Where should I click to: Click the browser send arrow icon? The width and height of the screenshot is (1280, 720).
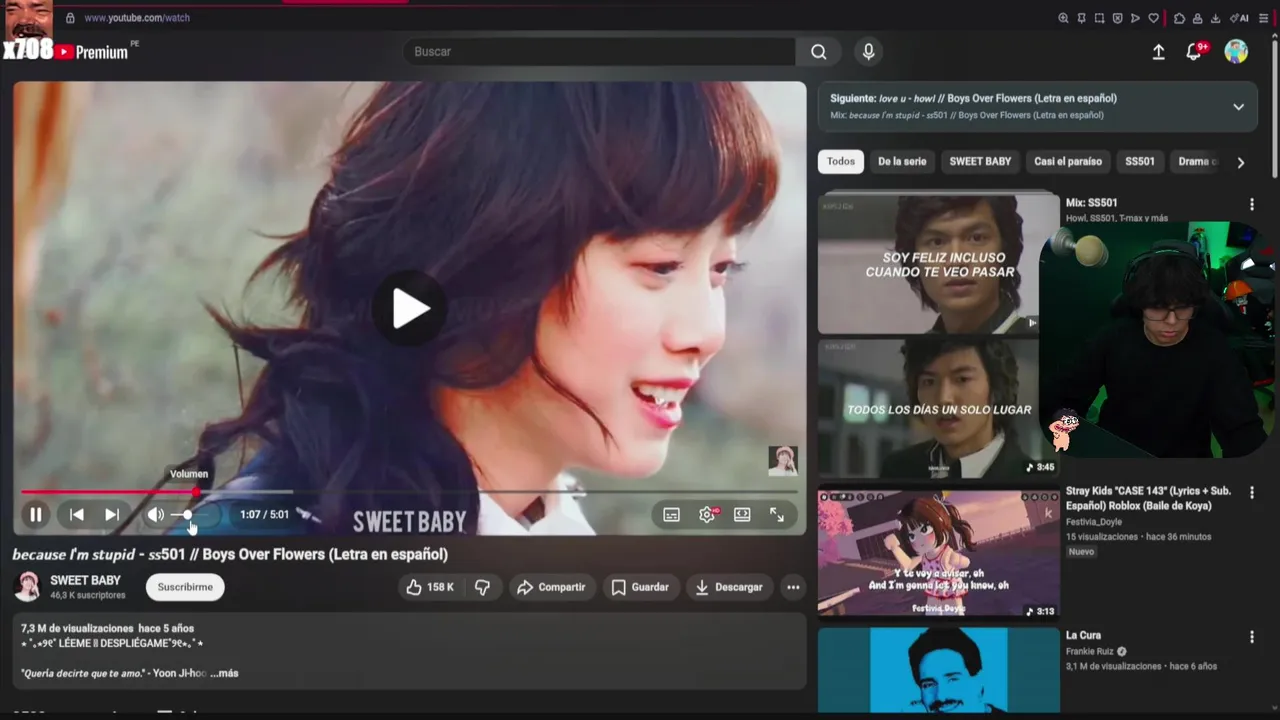click(x=1135, y=18)
